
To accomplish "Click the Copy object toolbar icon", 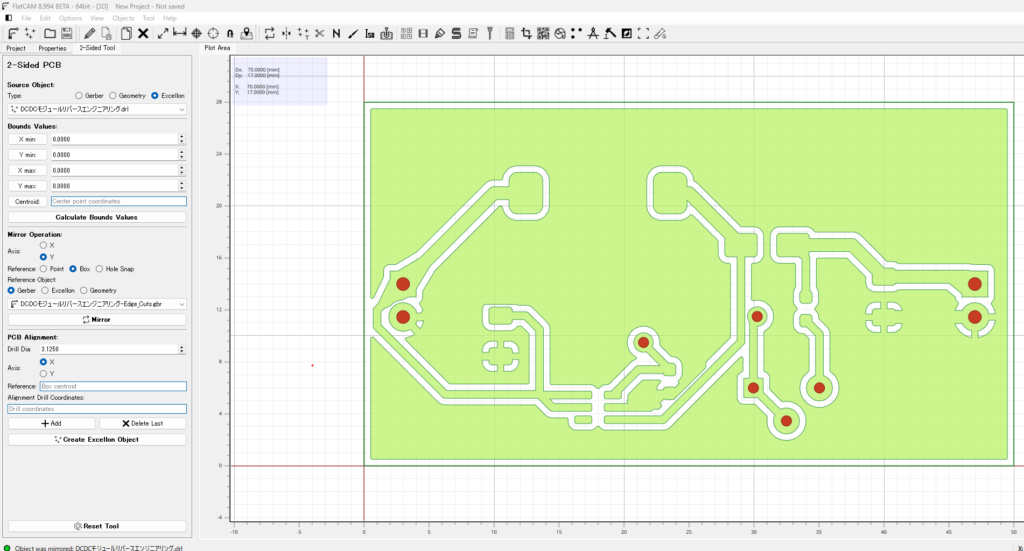I will coord(126,33).
